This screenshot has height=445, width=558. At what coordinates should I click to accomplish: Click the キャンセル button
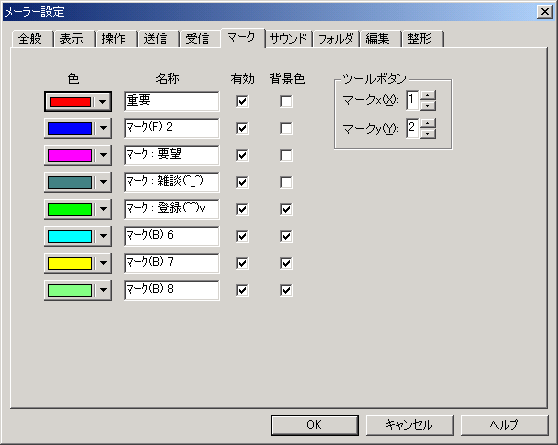410,425
